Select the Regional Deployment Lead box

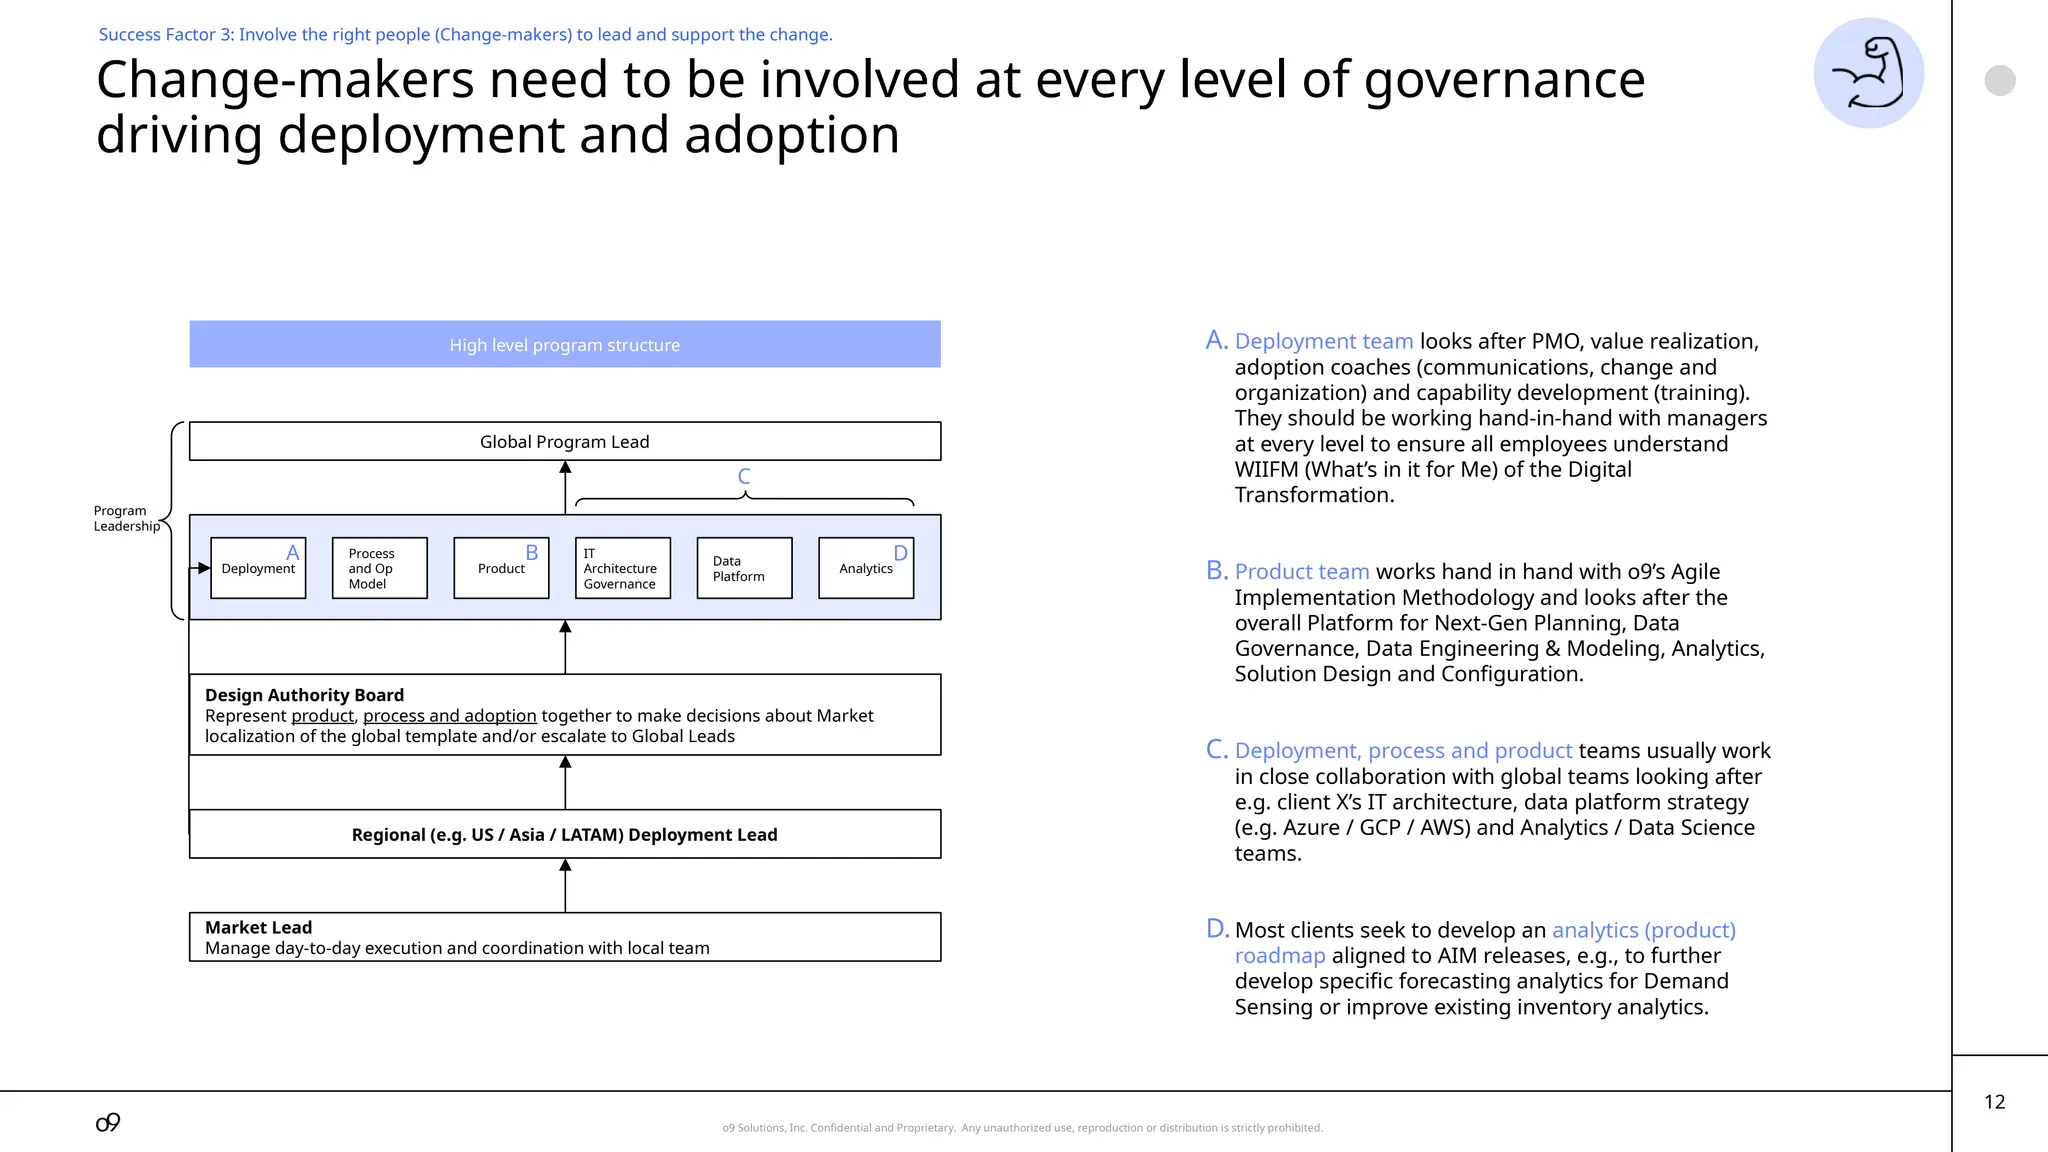coord(564,834)
